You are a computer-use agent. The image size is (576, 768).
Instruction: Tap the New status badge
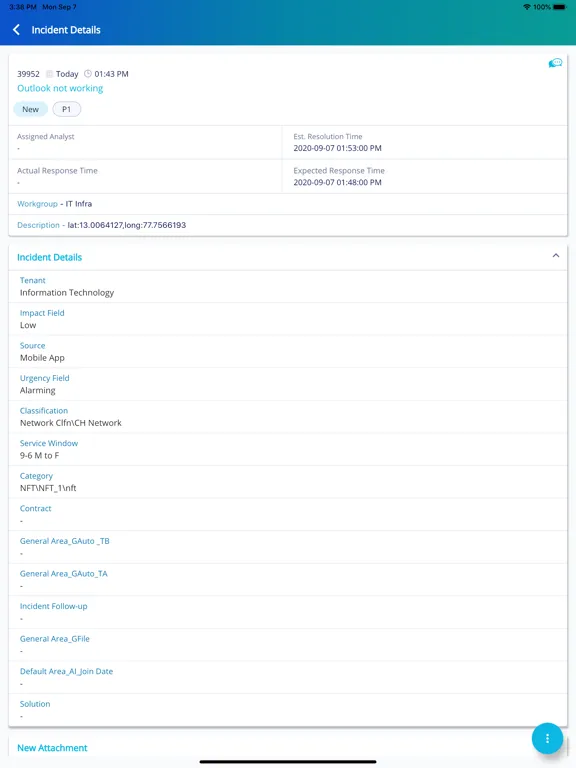pos(30,109)
